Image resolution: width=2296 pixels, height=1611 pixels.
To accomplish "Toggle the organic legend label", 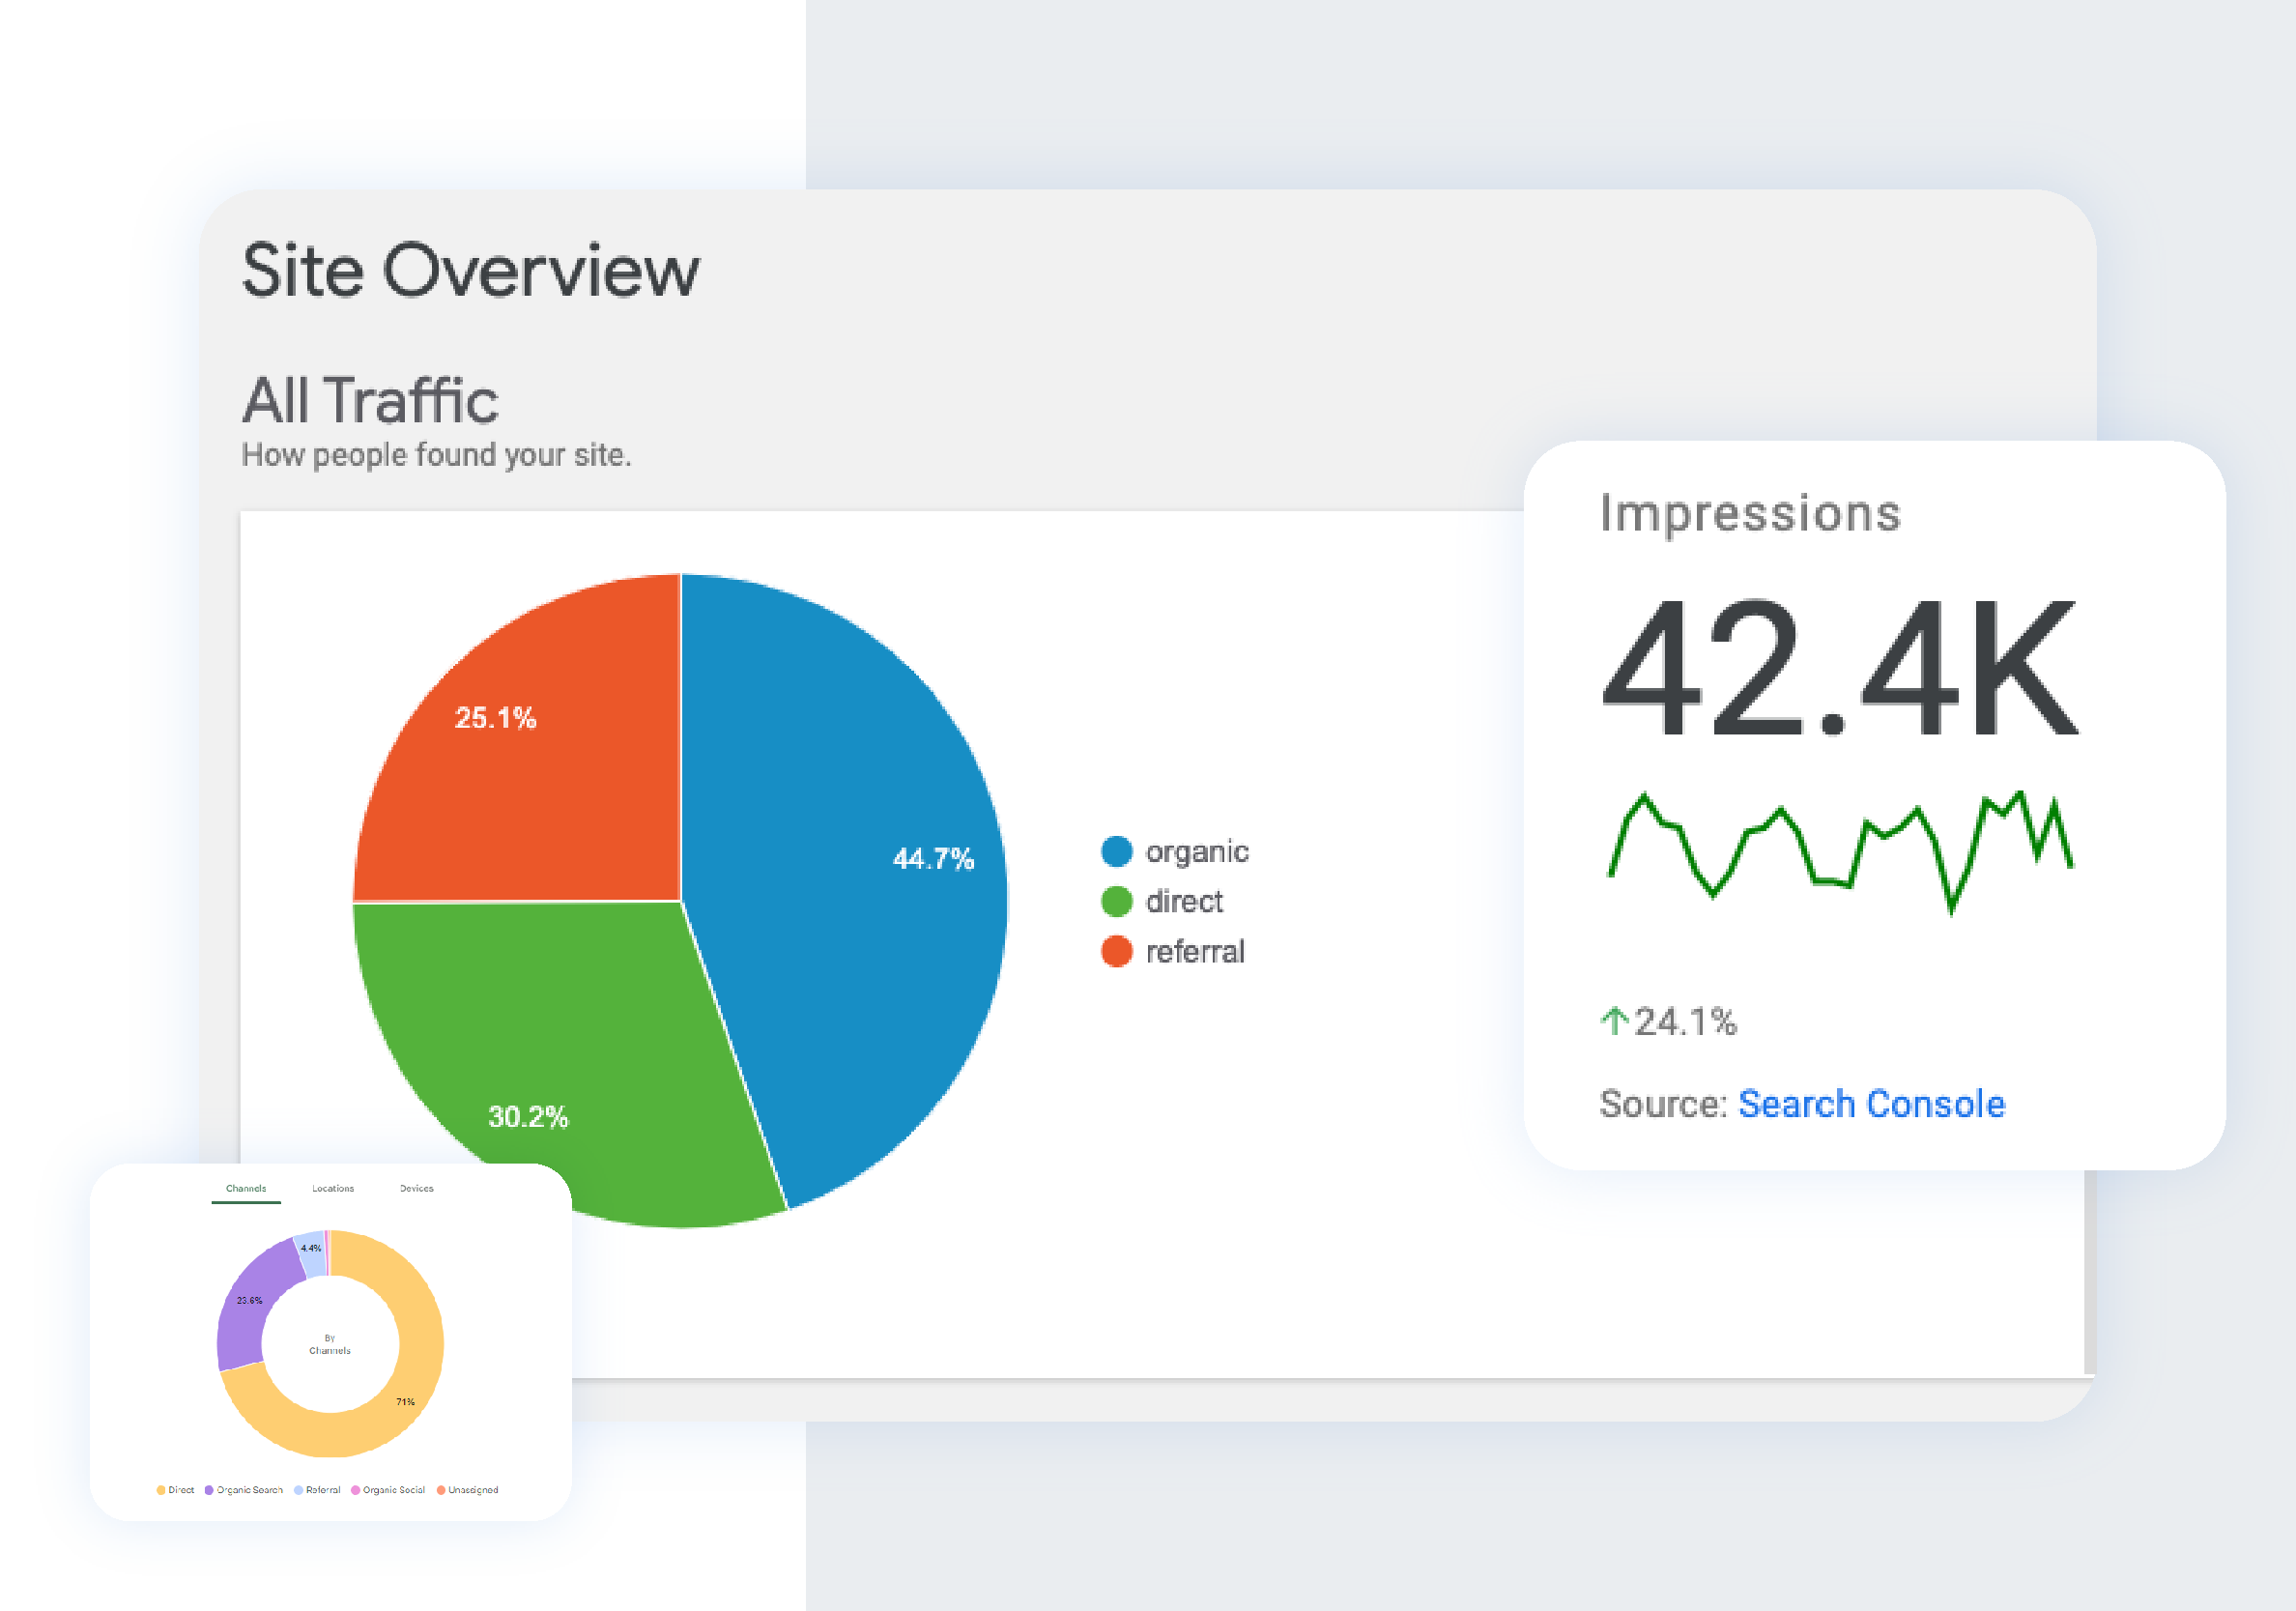I will 1197,851.
